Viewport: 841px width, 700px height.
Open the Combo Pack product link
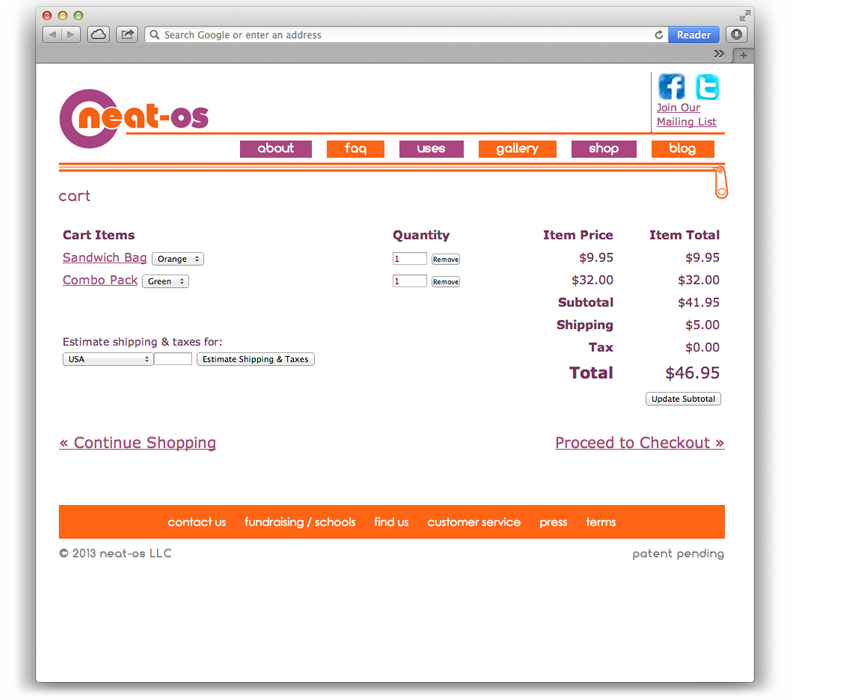click(x=100, y=281)
